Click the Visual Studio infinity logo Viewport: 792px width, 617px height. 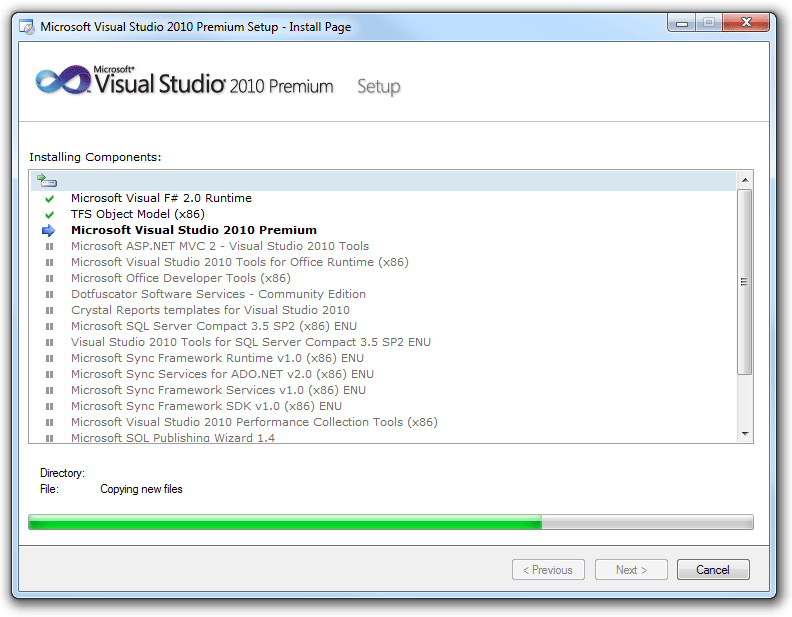click(x=63, y=80)
